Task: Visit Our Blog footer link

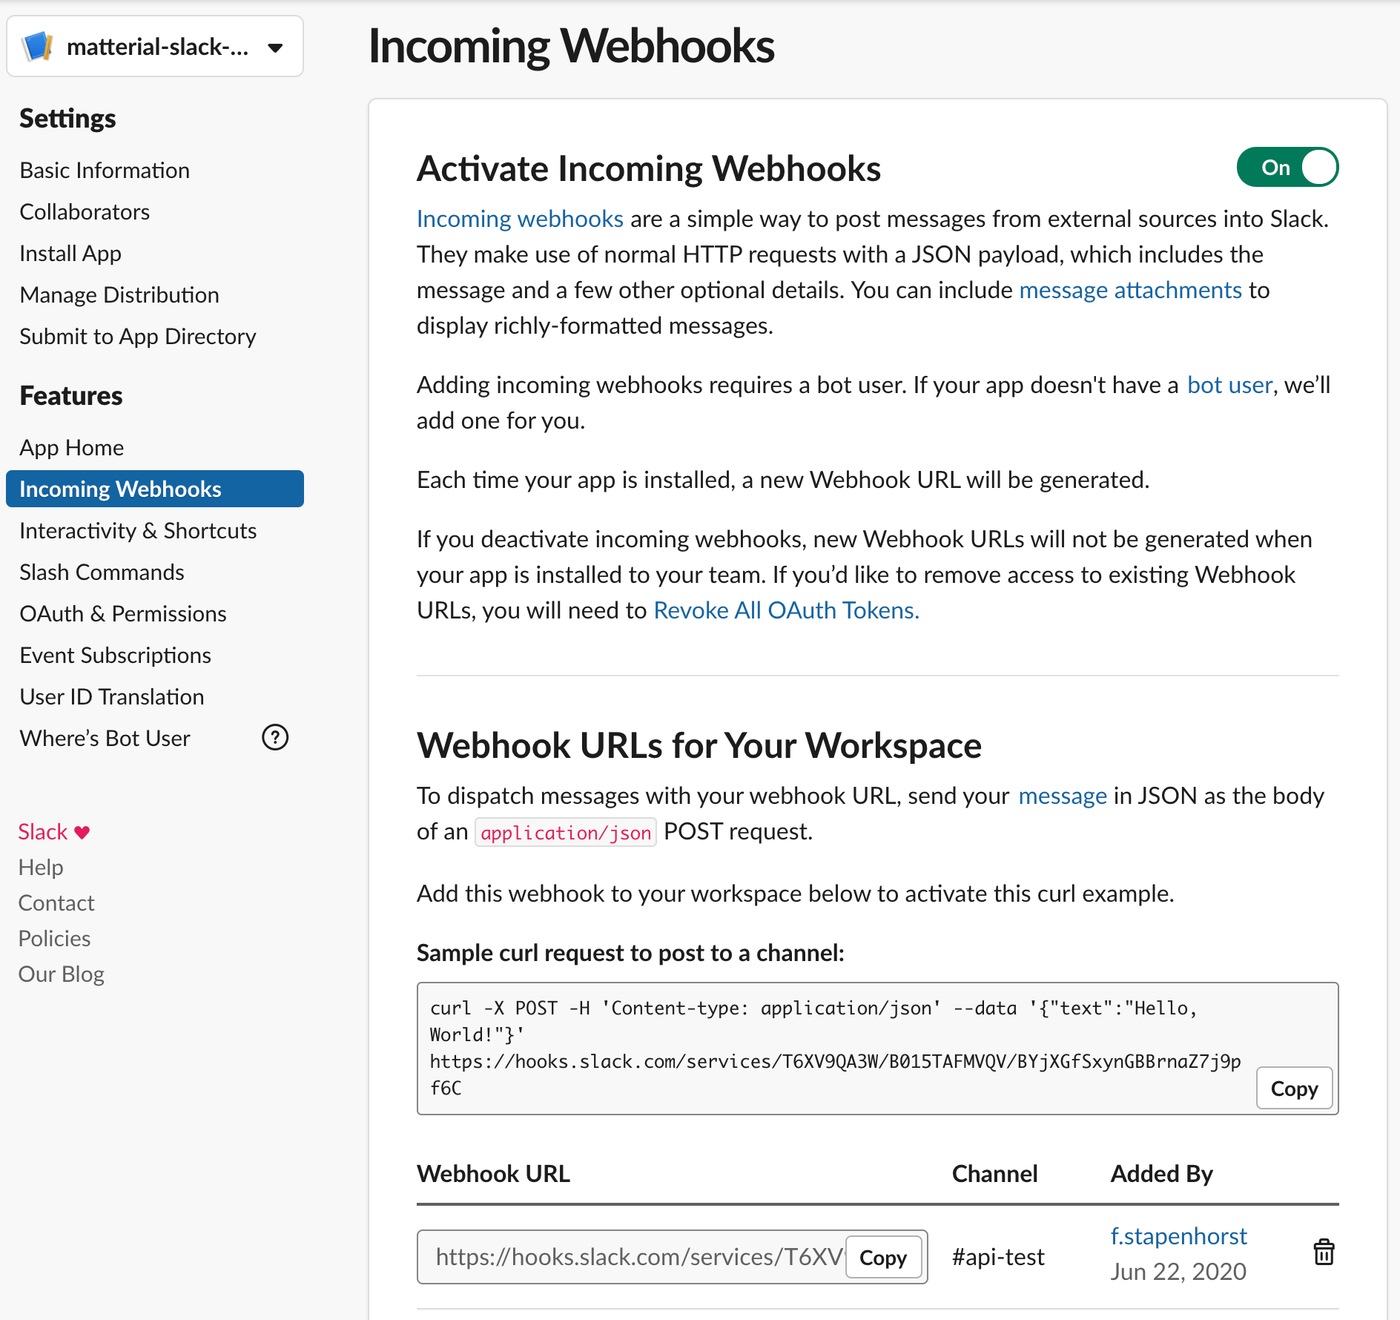Action: pyautogui.click(x=61, y=974)
